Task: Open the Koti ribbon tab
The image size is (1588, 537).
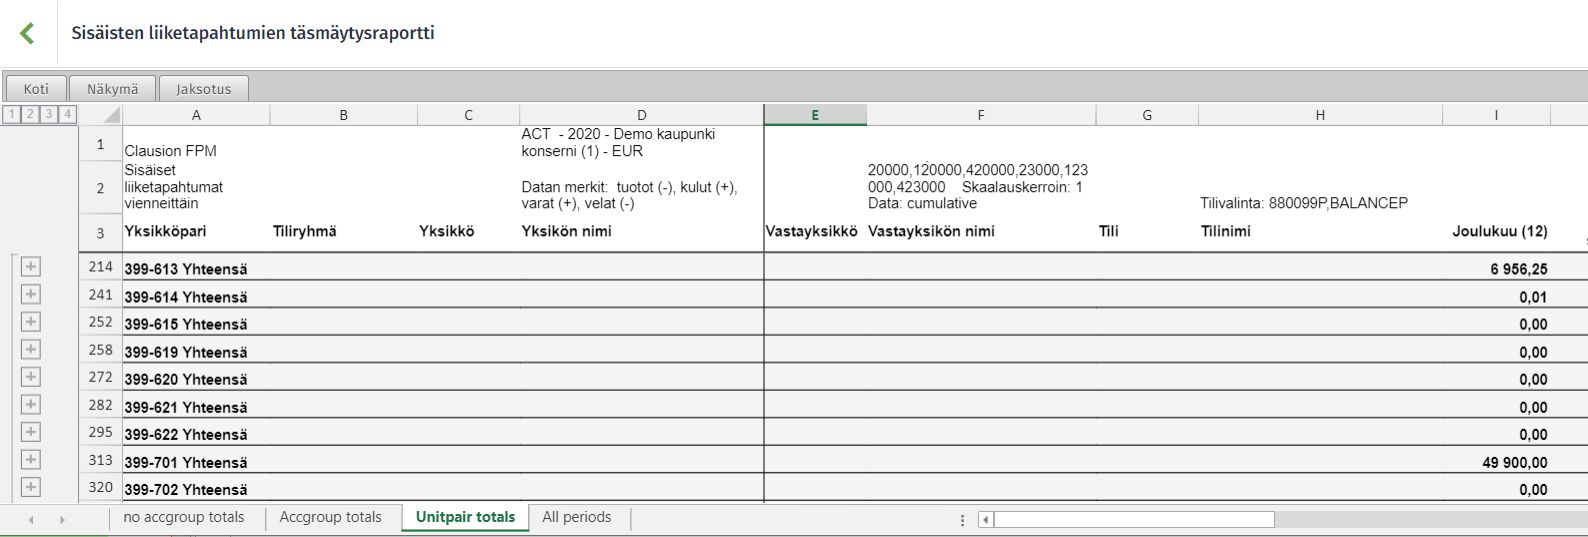Action: pyautogui.click(x=36, y=89)
